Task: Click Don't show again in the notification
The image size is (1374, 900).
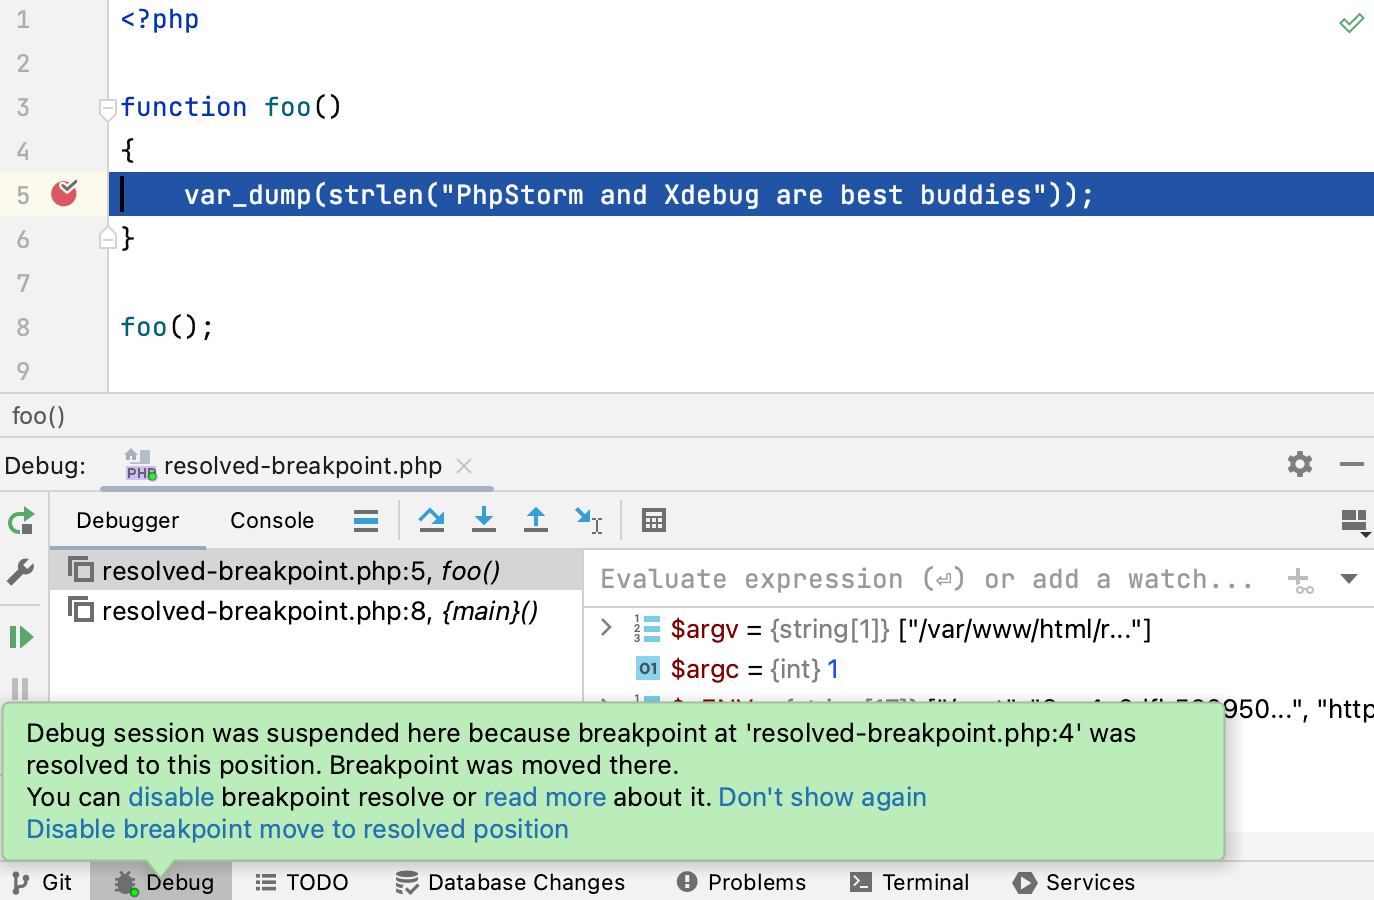Action: (822, 797)
